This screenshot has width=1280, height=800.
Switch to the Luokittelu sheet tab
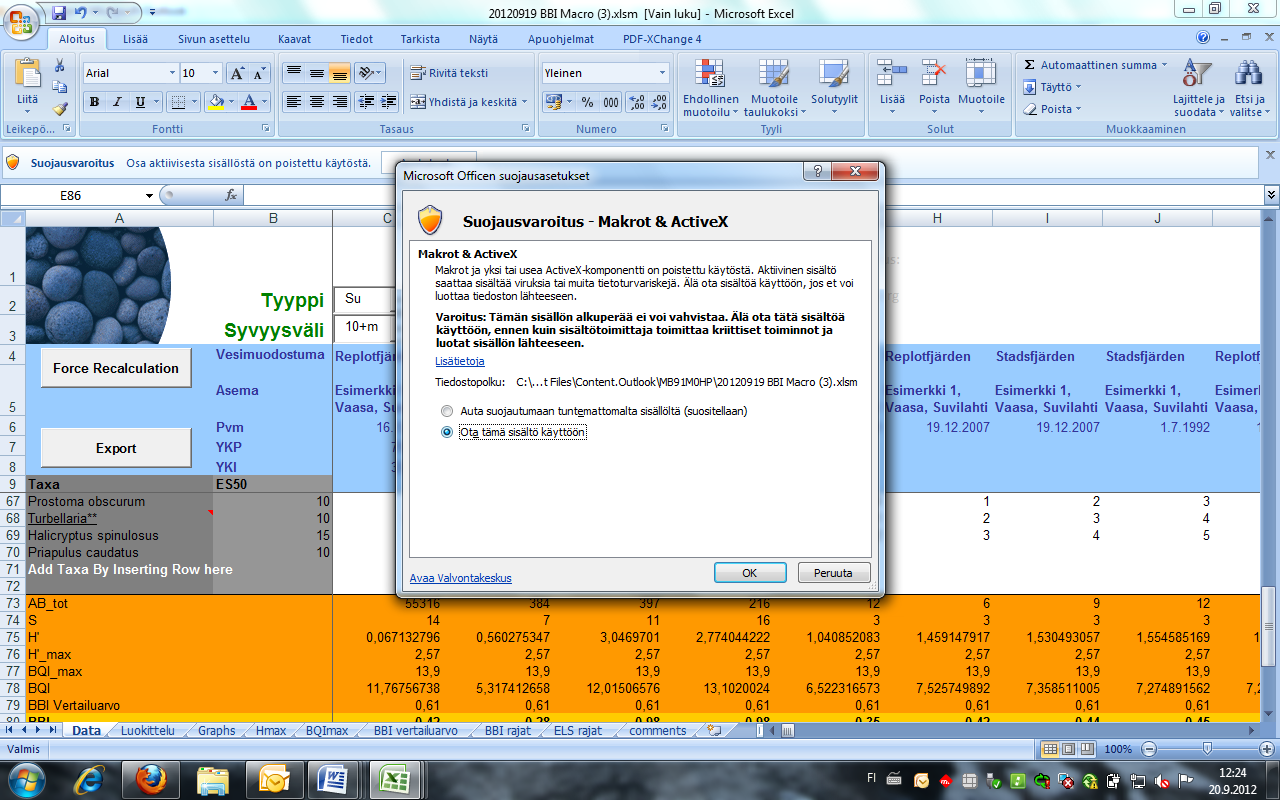[148, 731]
